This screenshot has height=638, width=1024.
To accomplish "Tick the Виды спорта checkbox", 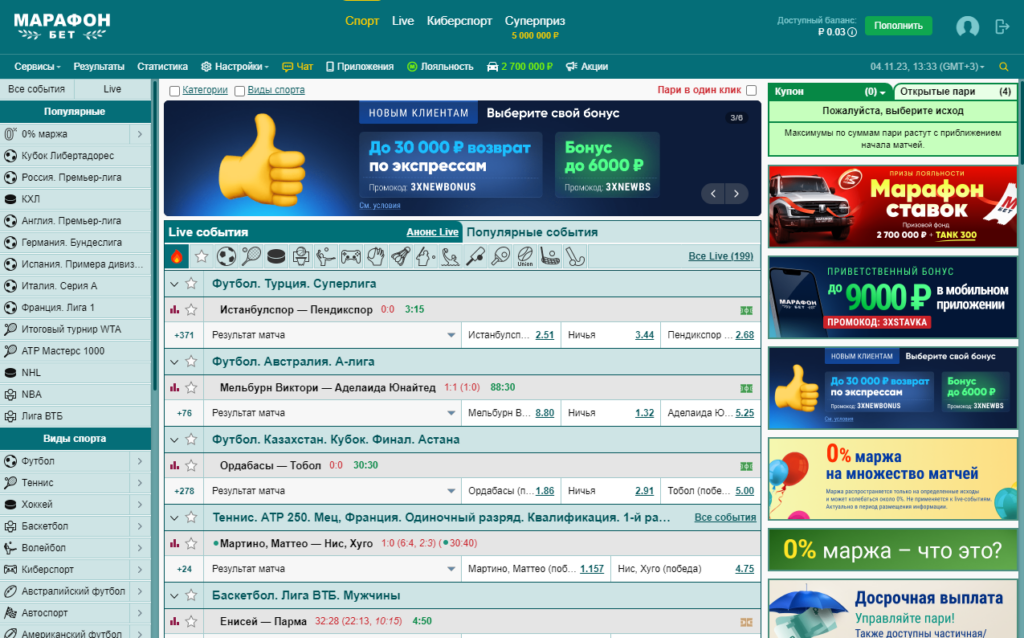I will [240, 91].
